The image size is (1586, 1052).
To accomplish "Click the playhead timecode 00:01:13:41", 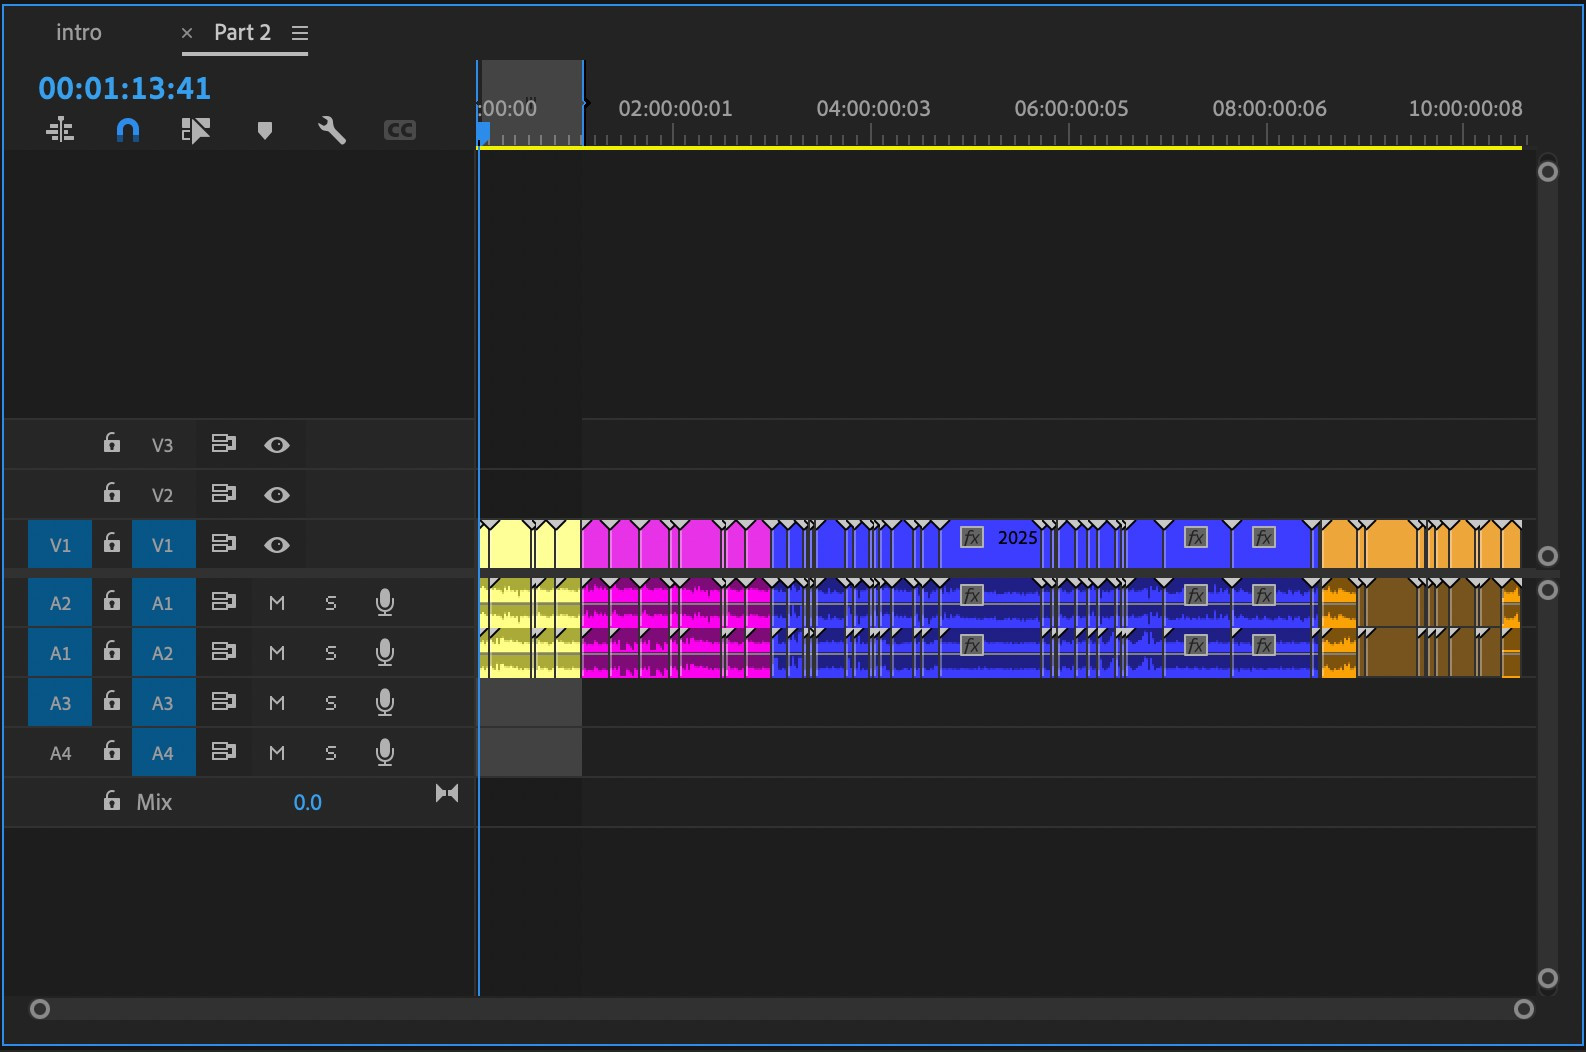I will tap(125, 88).
